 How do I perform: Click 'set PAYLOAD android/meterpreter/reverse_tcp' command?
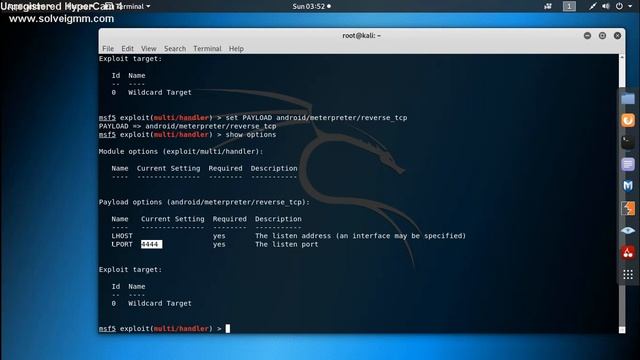point(316,118)
